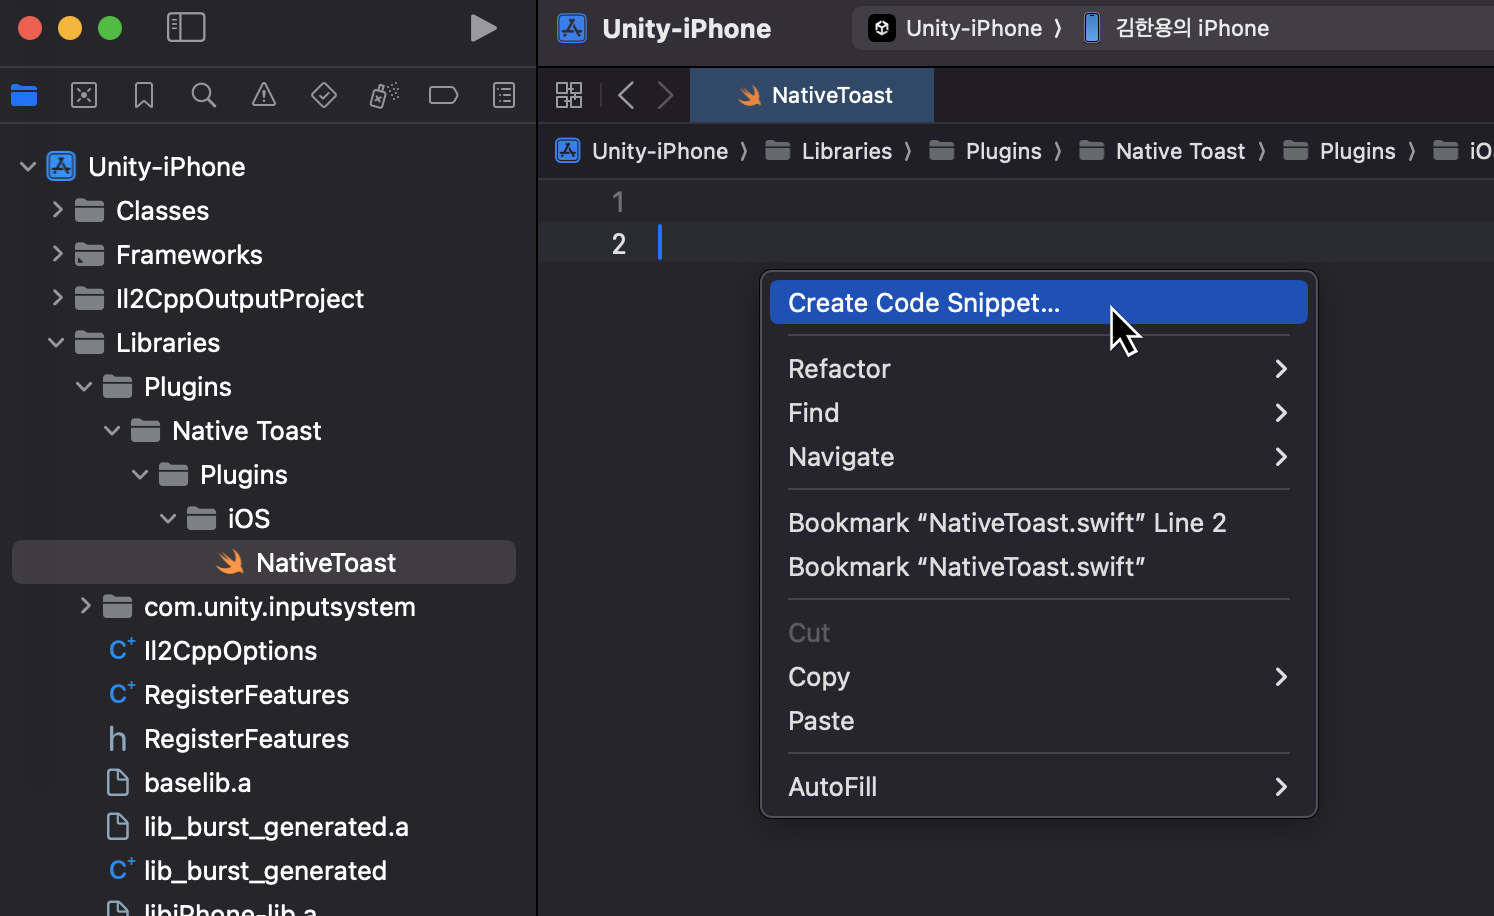The height and width of the screenshot is (916, 1494).
Task: Collapse the Plugins folder under Native Toast
Action: pyautogui.click(x=140, y=474)
